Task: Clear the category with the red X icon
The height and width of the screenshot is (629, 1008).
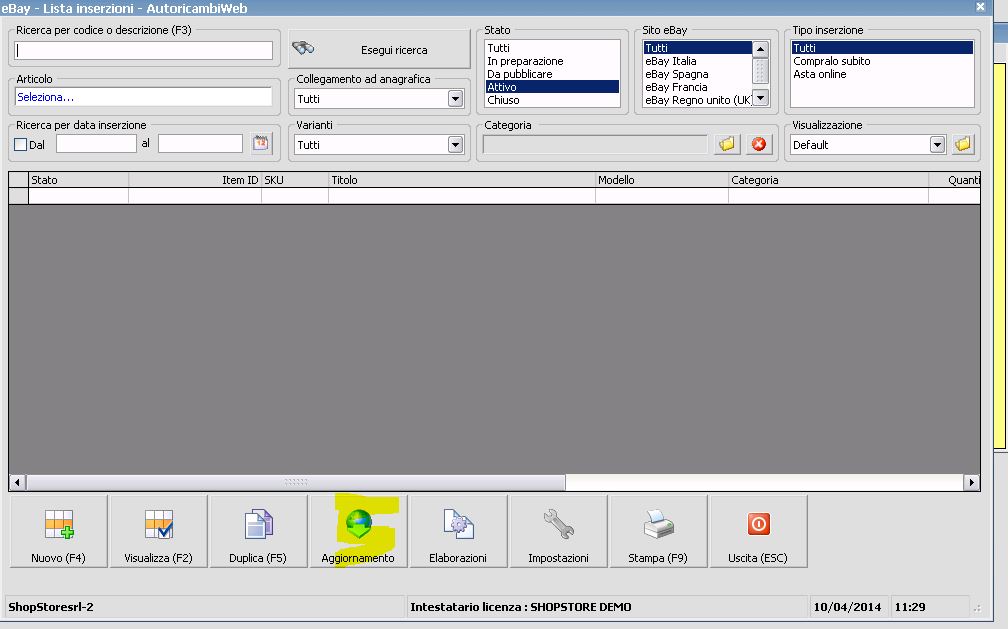Action: pos(759,144)
